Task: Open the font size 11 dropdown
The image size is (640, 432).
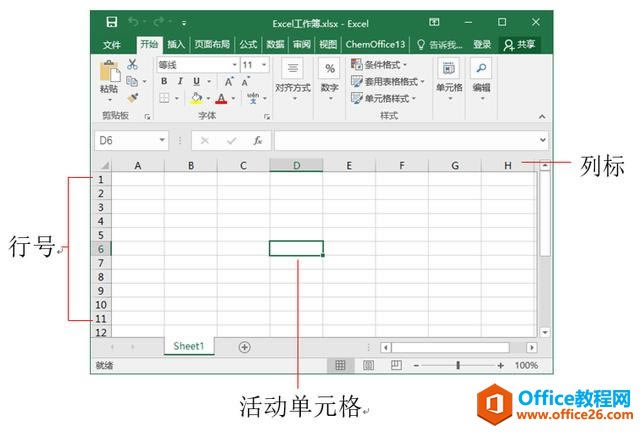Action: 264,65
